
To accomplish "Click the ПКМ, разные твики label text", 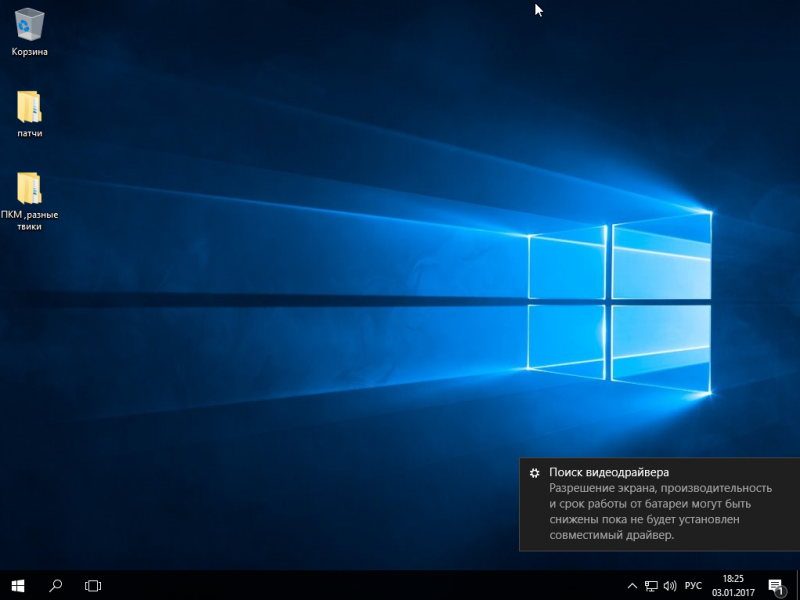I will tap(30, 220).
